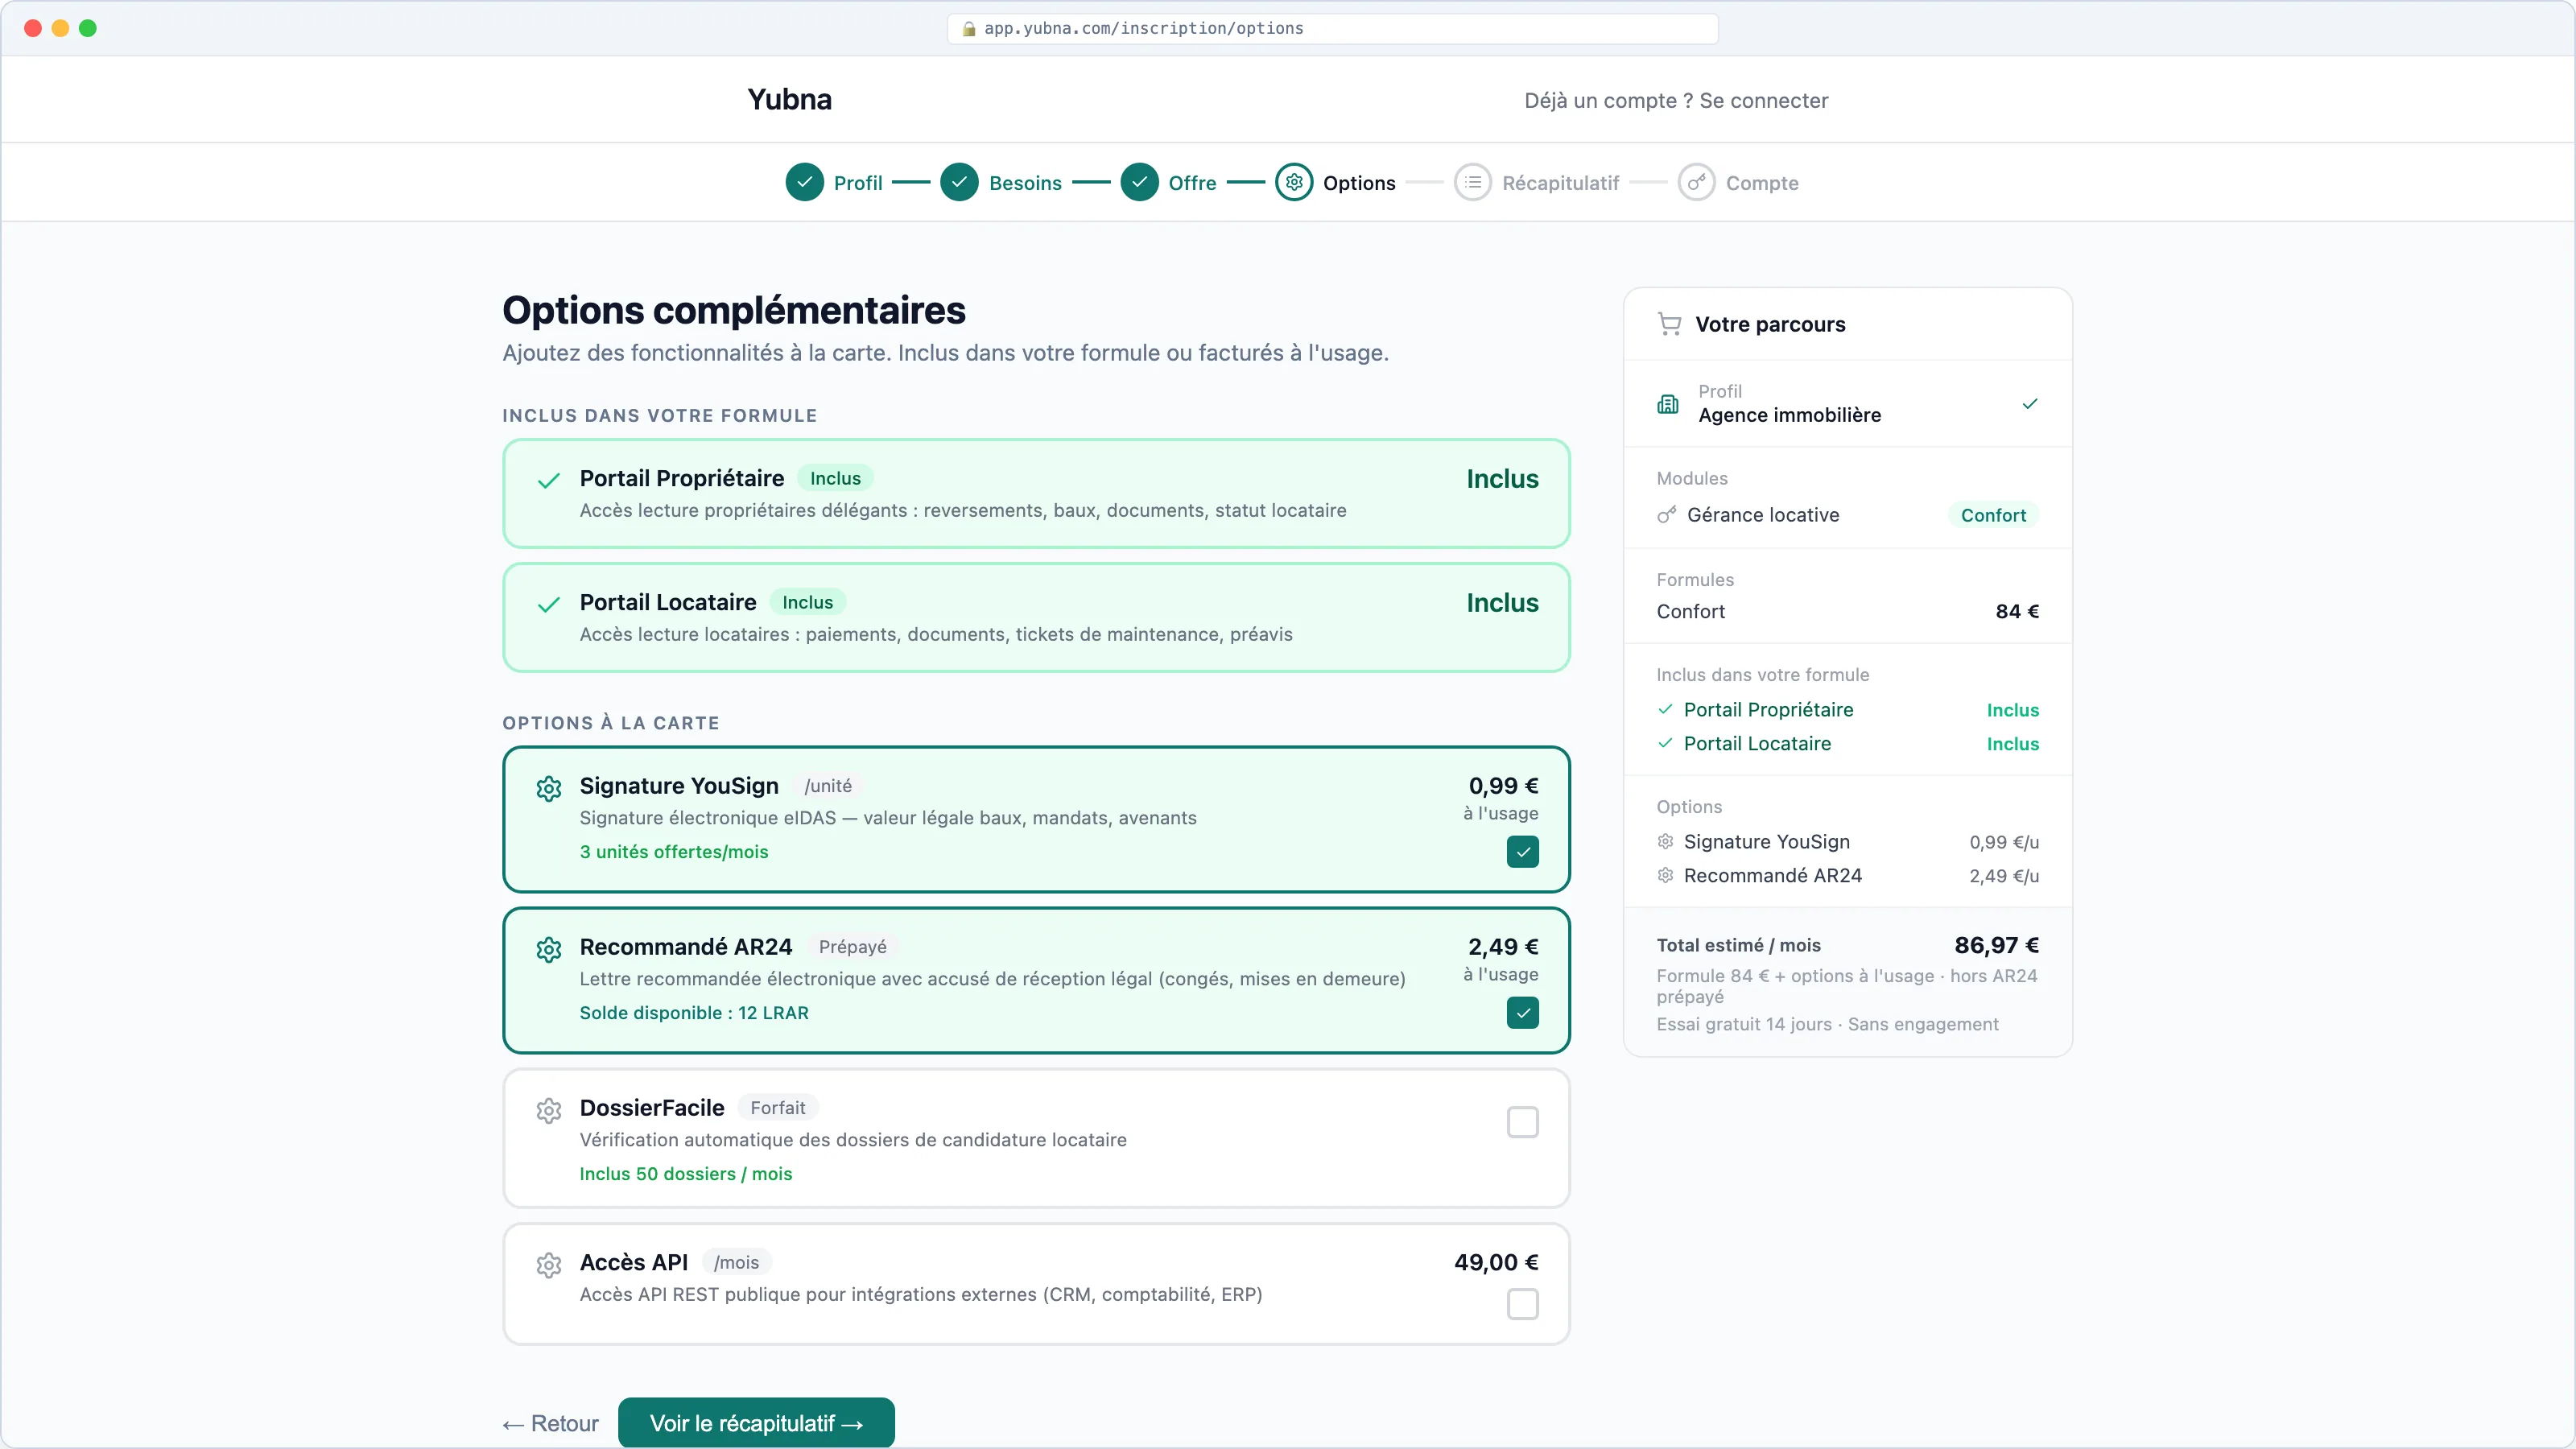Uncheck the Recommandé AR24 option checkbox

click(x=1522, y=1013)
